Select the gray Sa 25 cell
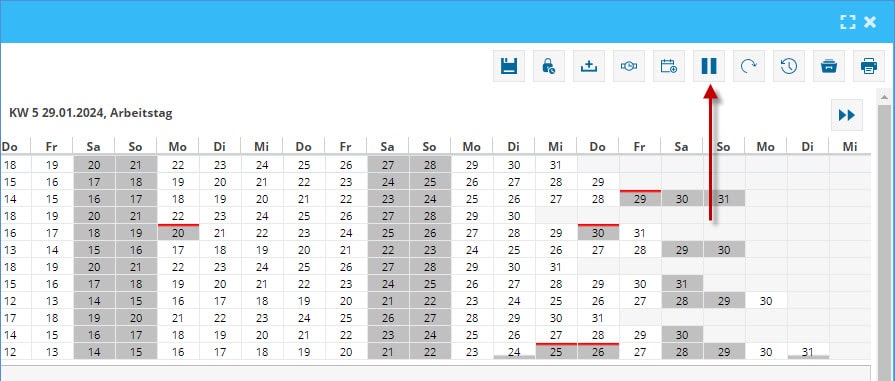 coord(388,233)
